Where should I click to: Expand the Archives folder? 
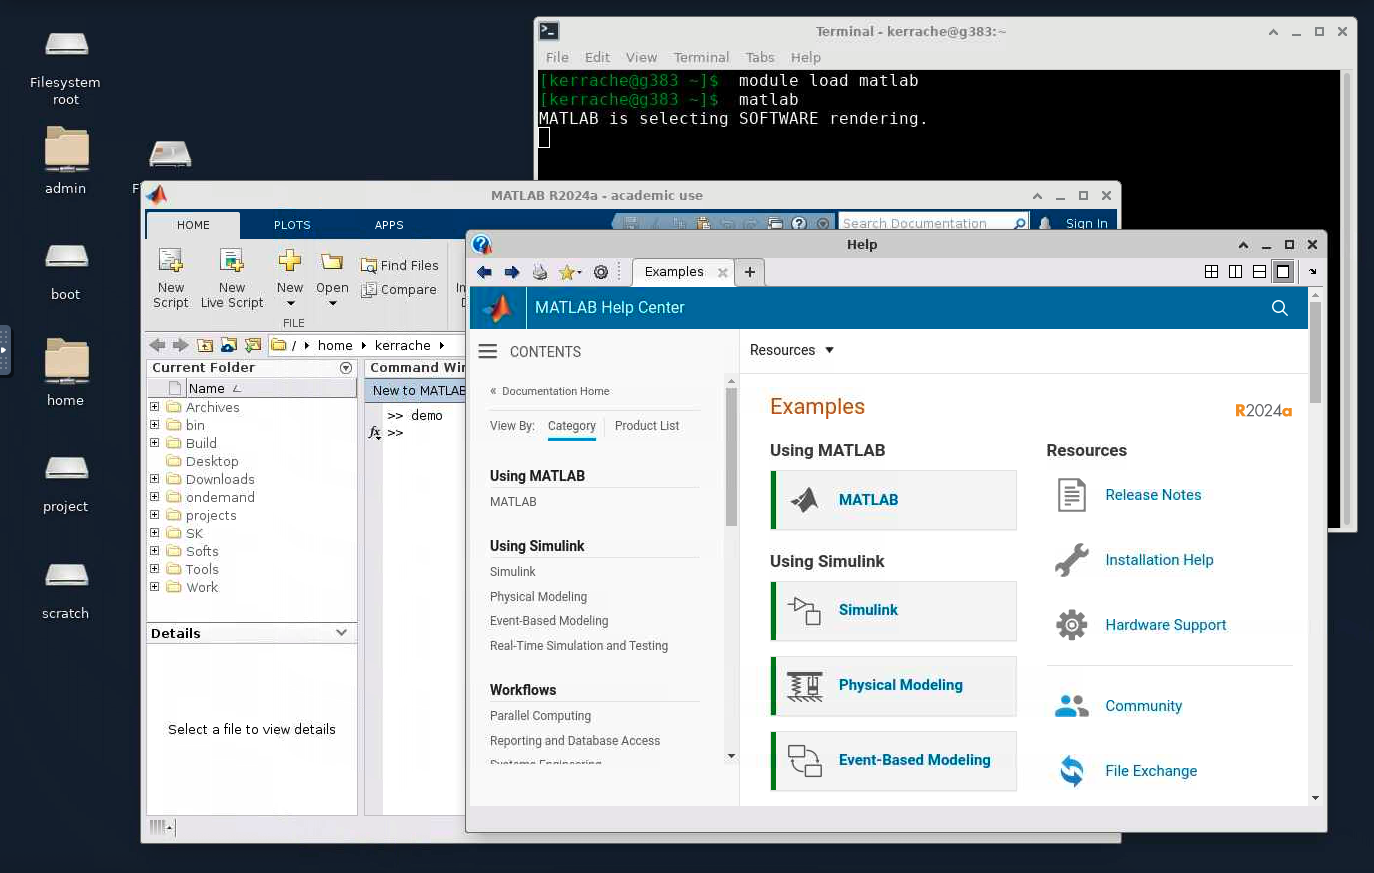[x=154, y=407]
